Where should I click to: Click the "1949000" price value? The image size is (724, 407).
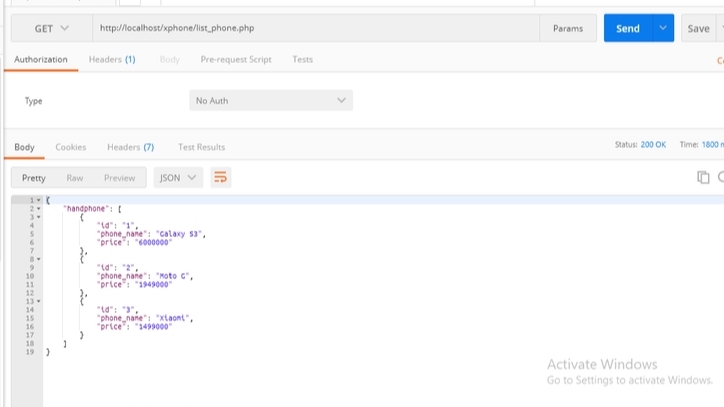153,285
